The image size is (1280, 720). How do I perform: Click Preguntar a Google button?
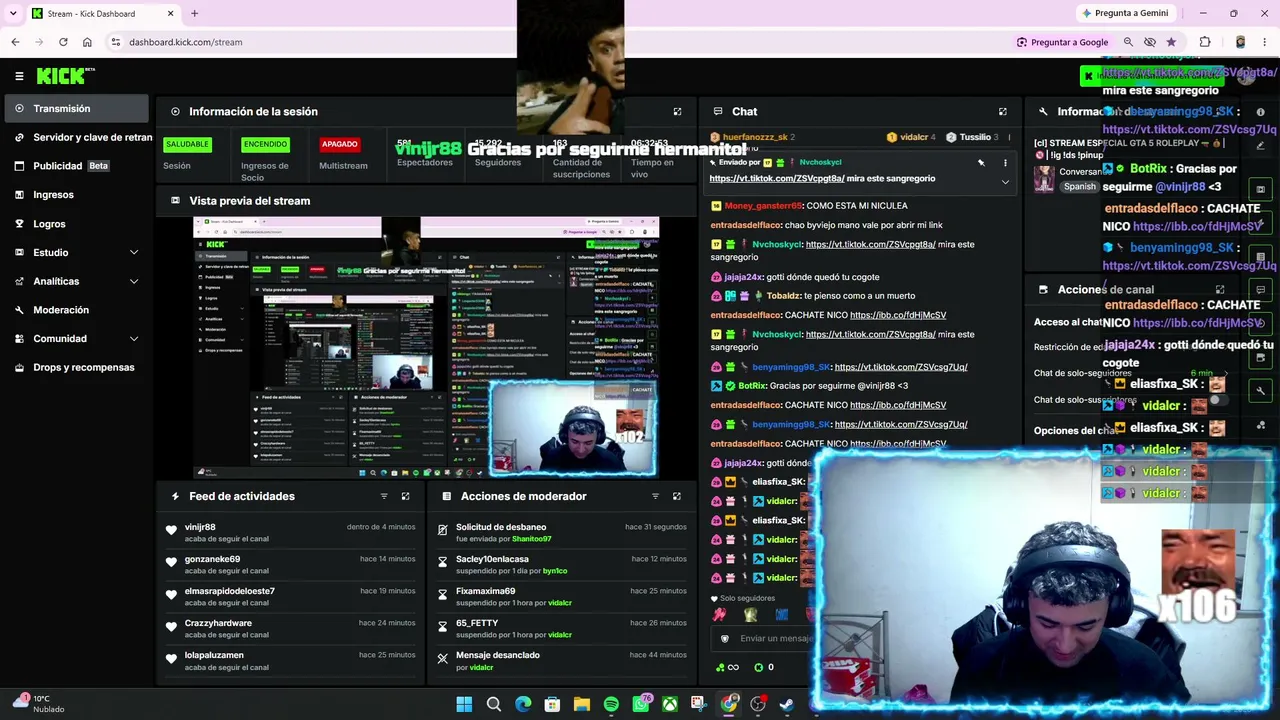coord(1062,42)
